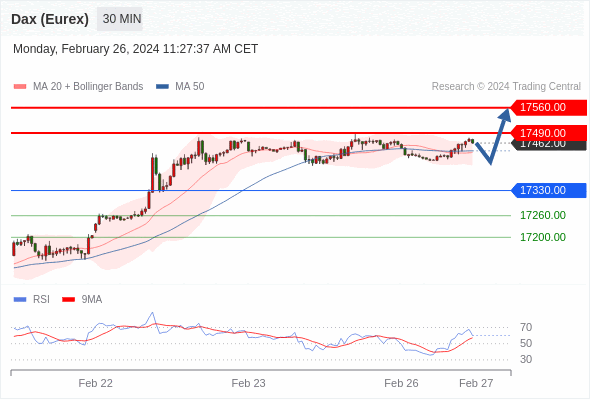Click the blue MA 50 legend swatch

pos(162,87)
